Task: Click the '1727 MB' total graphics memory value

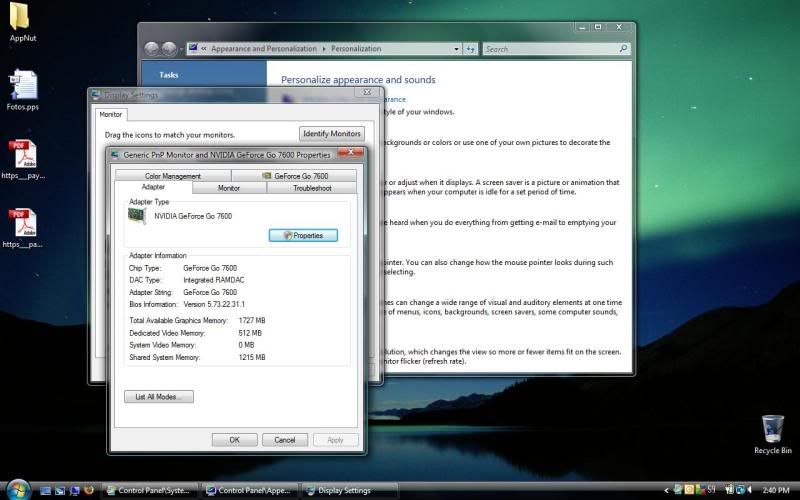Action: coord(252,320)
